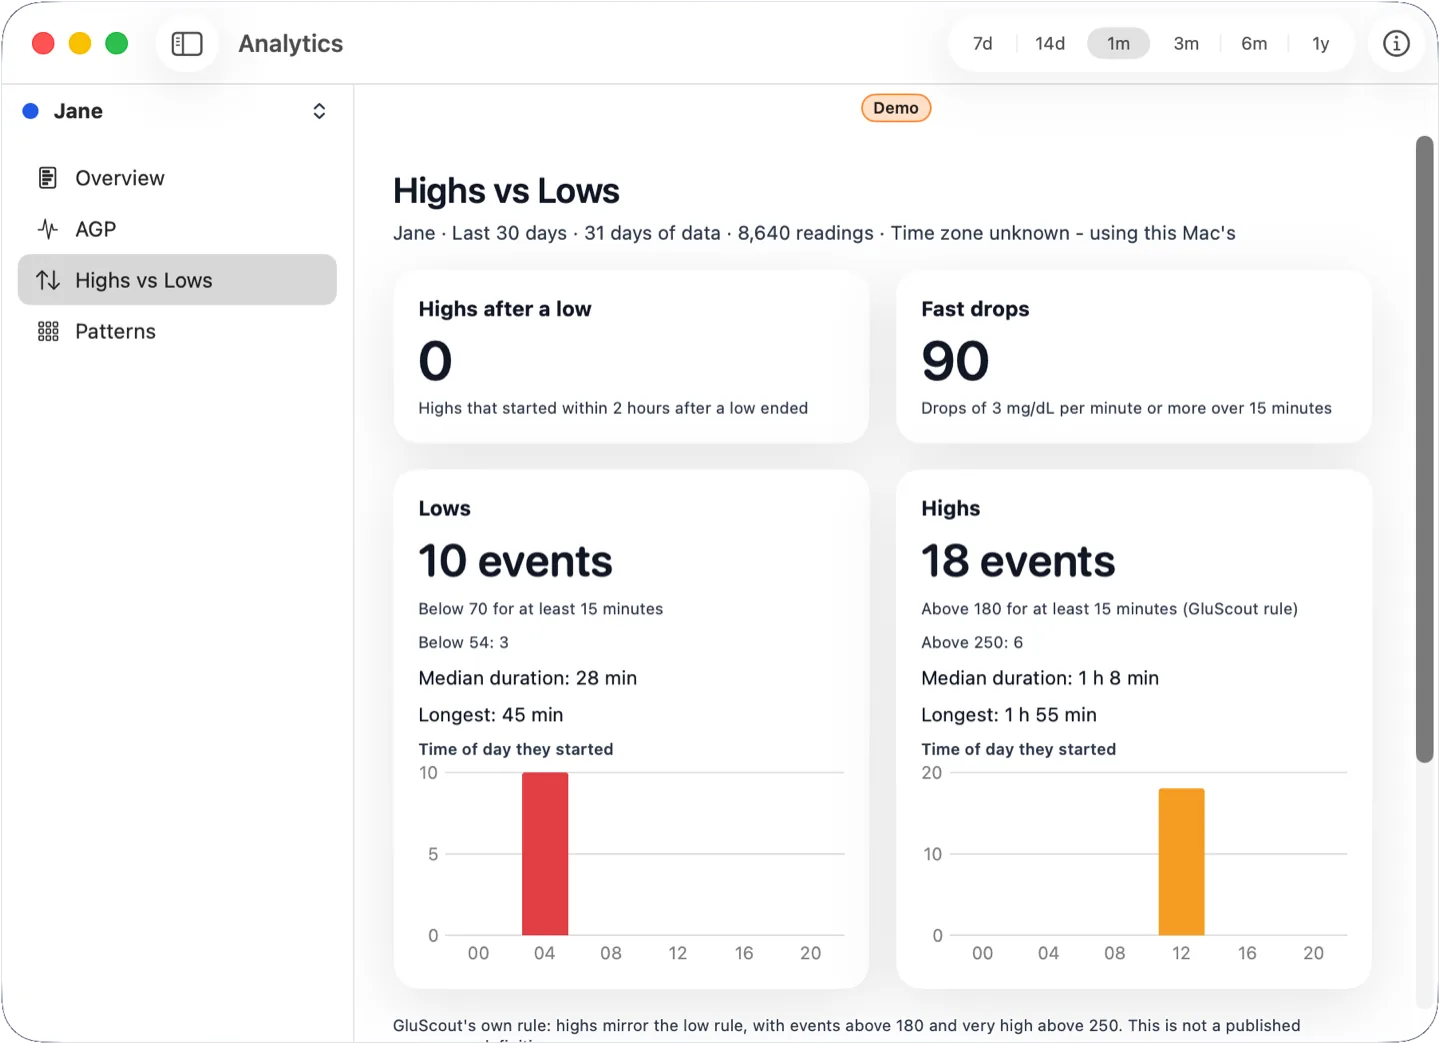This screenshot has width=1440, height=1044.
Task: Click 'Above 250: 6' text
Action: coord(972,642)
